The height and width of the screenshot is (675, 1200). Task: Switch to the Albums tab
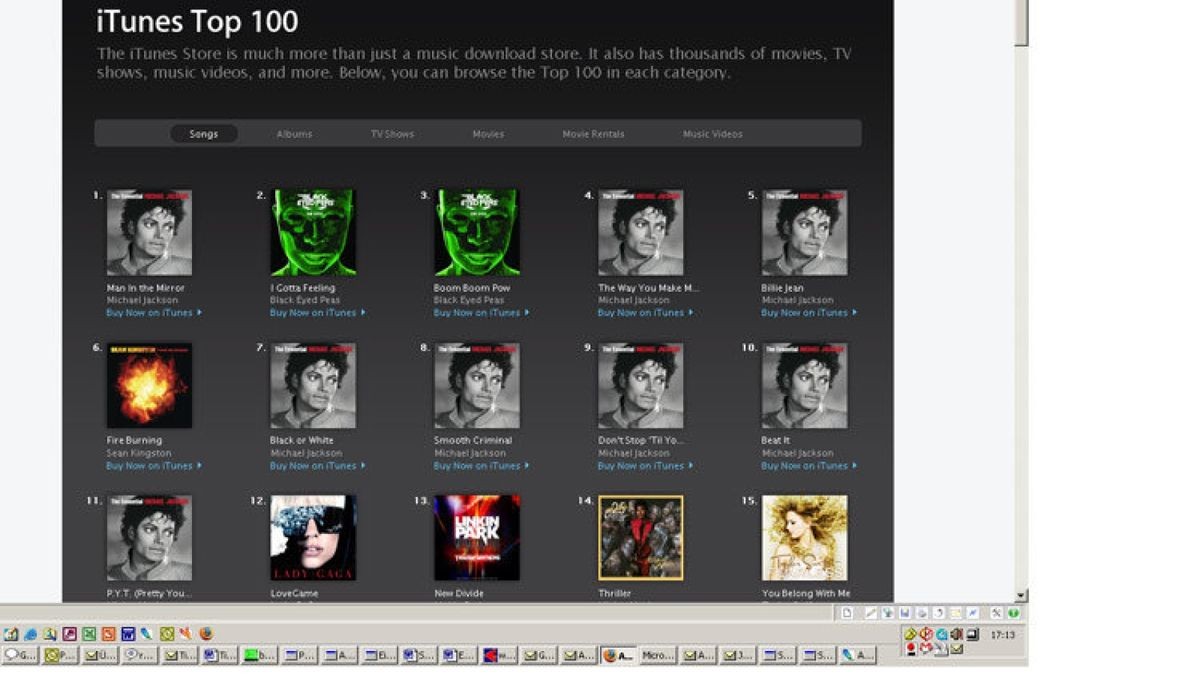coord(294,134)
